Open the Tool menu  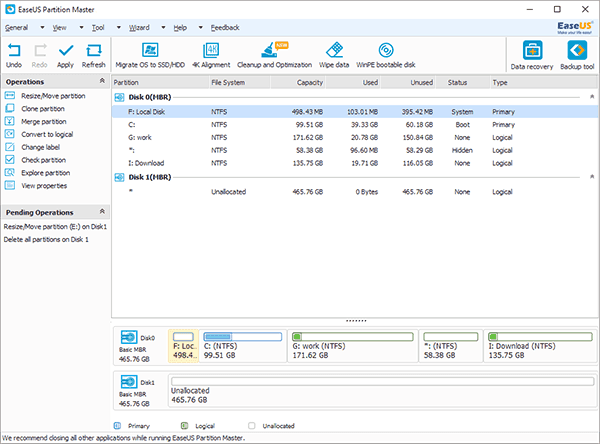click(98, 28)
